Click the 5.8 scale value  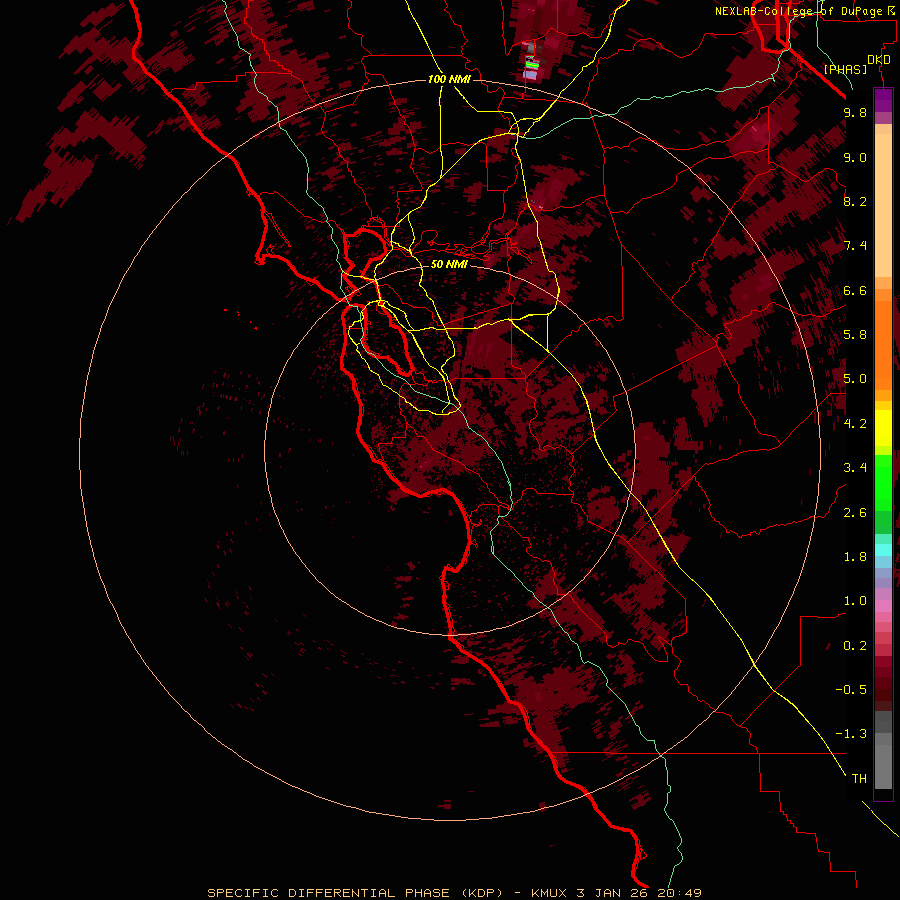[855, 335]
